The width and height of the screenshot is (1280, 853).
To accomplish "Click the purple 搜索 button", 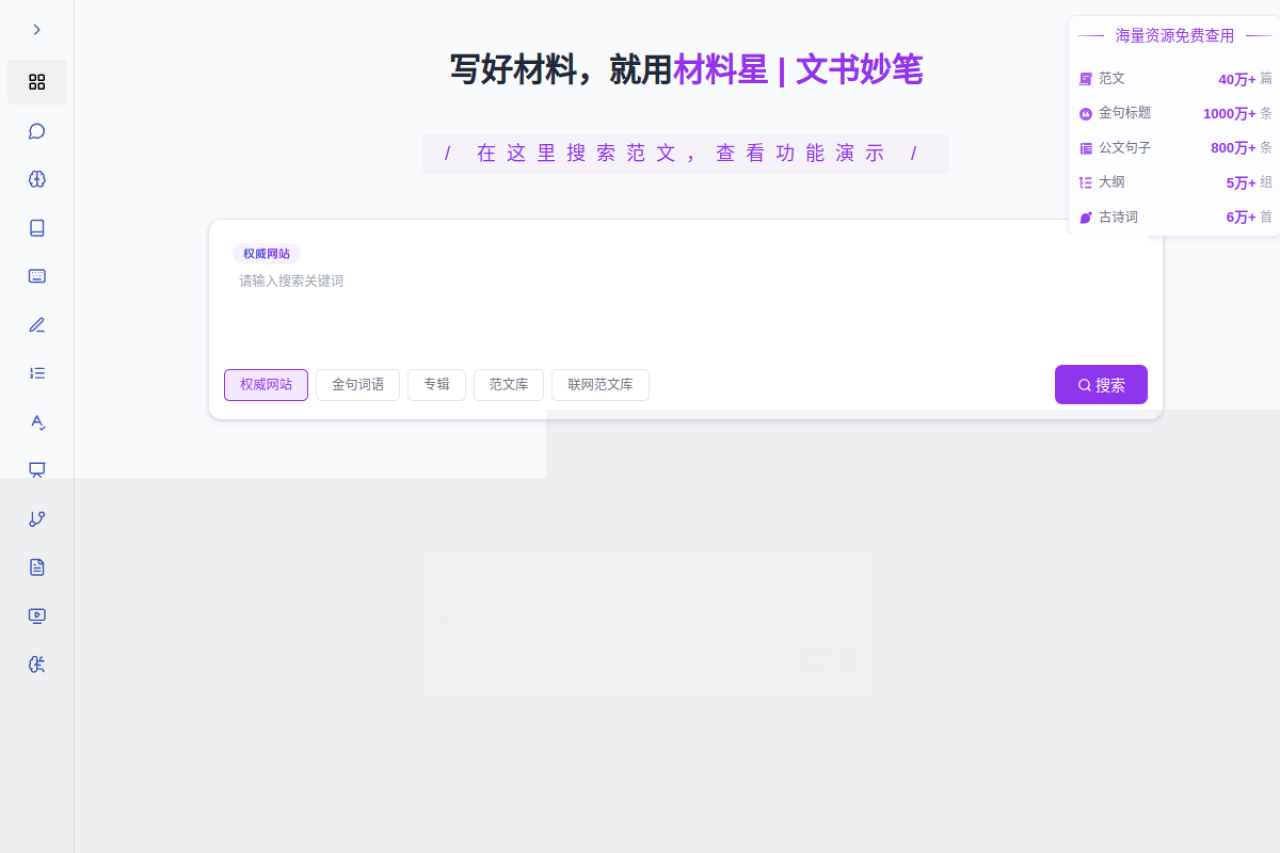I will click(x=1100, y=385).
